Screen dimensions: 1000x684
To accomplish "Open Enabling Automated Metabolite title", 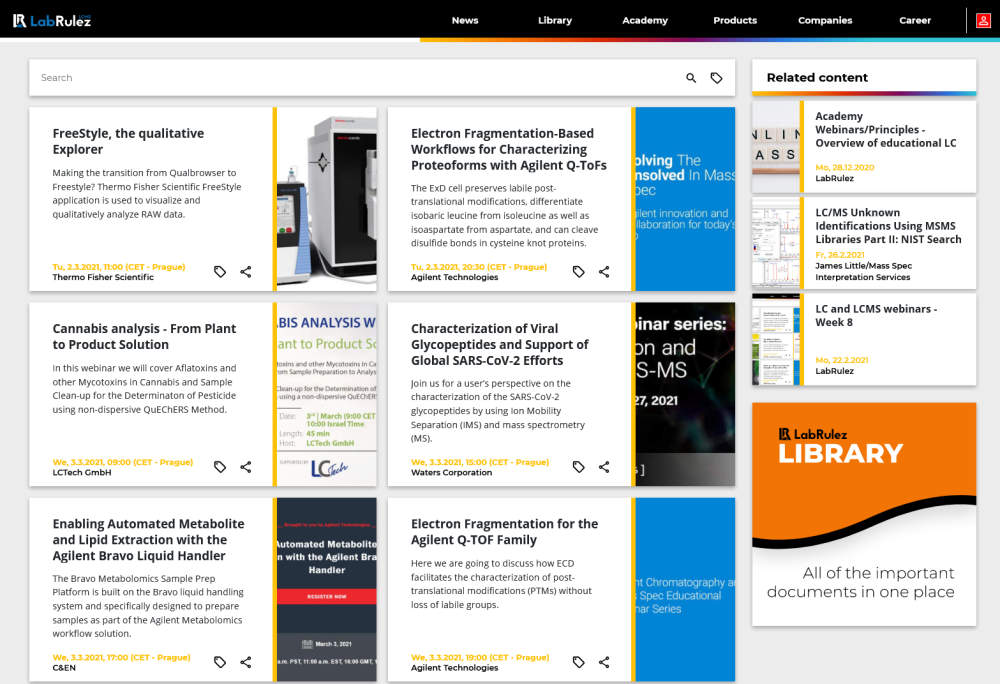I will pyautogui.click(x=148, y=539).
